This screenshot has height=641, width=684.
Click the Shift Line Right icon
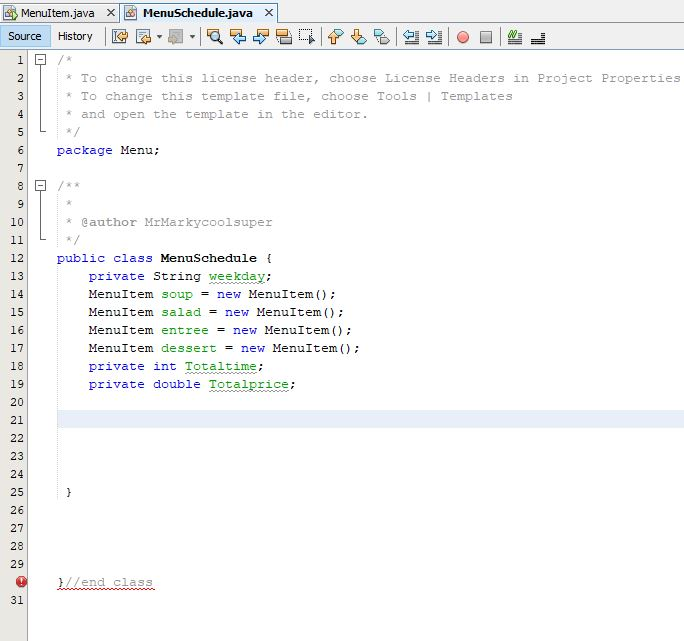[x=434, y=37]
